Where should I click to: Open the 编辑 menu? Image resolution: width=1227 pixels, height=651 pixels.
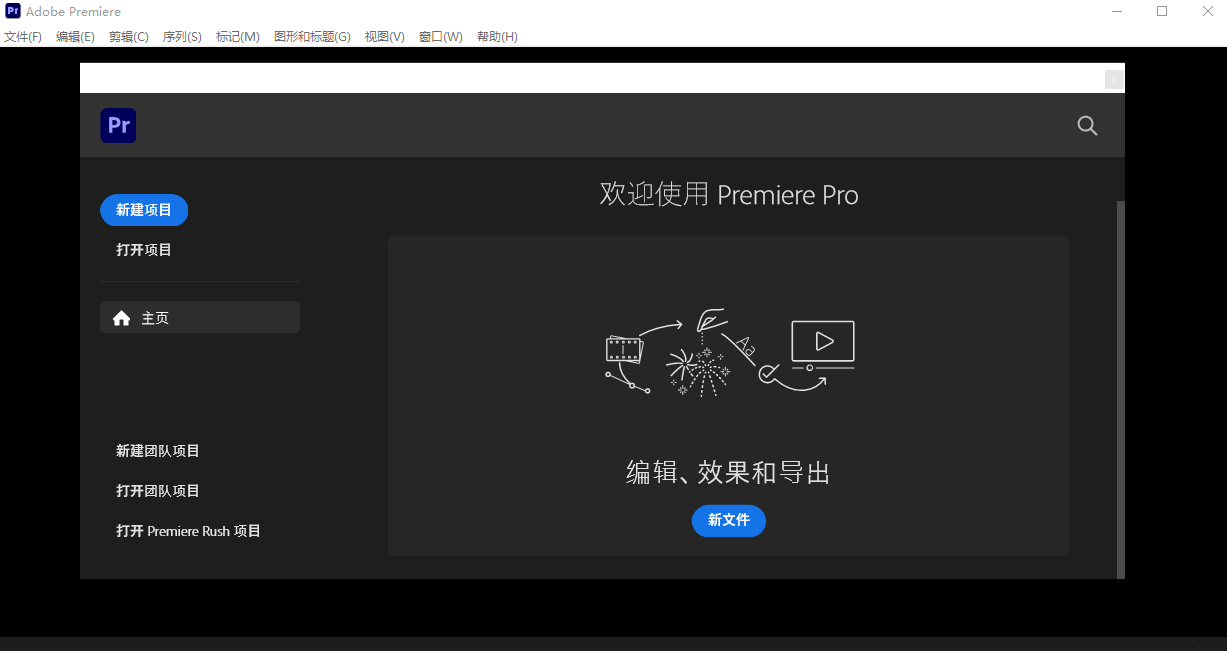[x=75, y=36]
